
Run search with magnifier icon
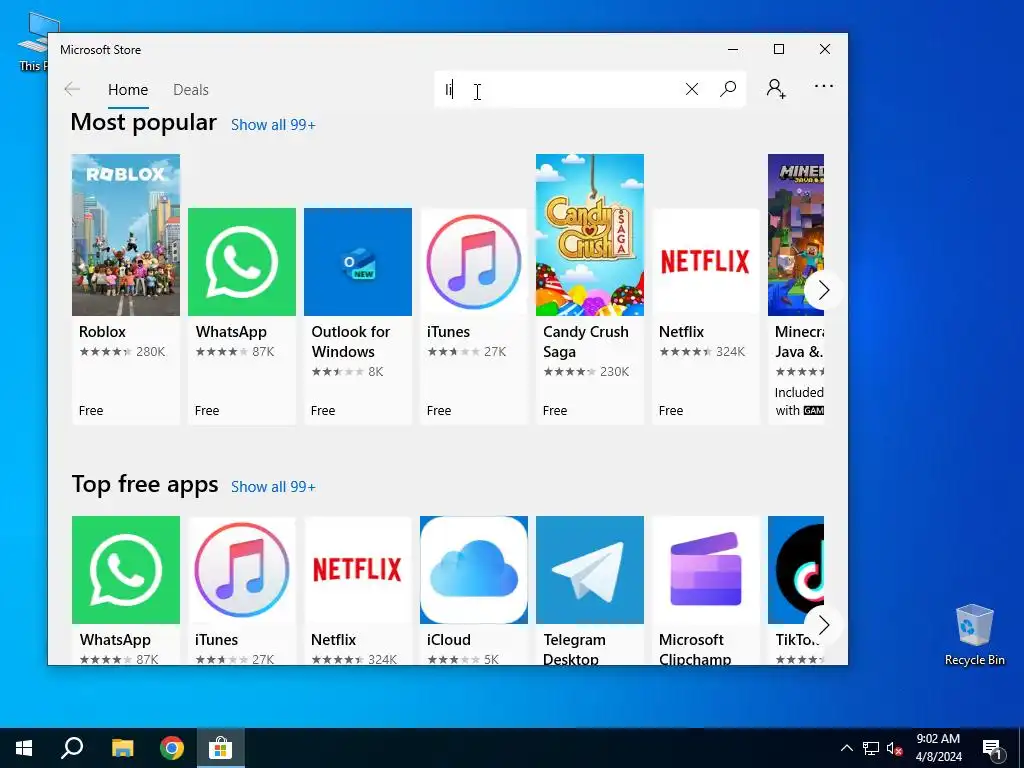click(x=728, y=89)
